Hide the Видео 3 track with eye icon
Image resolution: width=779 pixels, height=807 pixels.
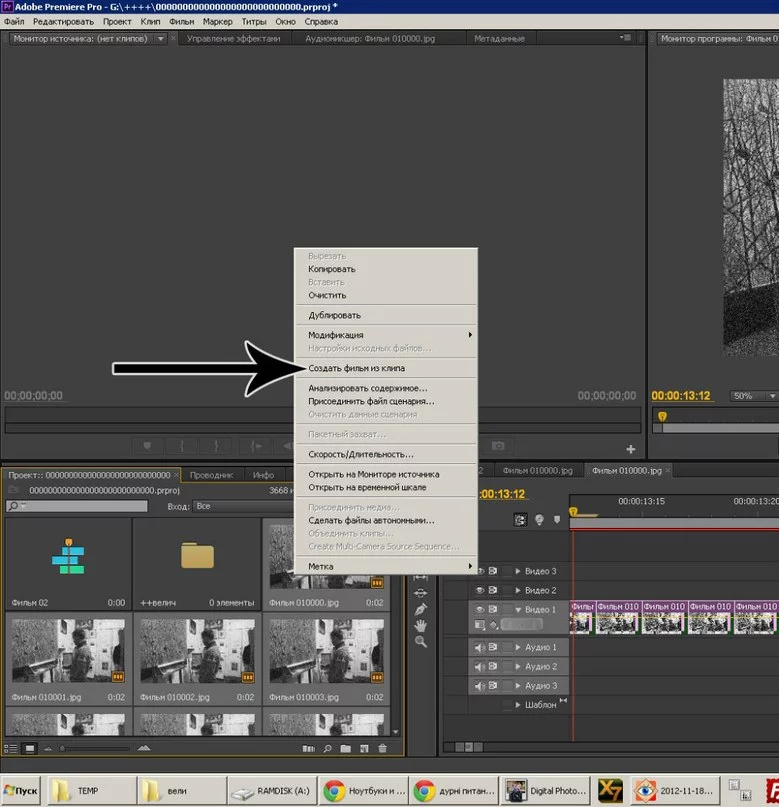(480, 571)
